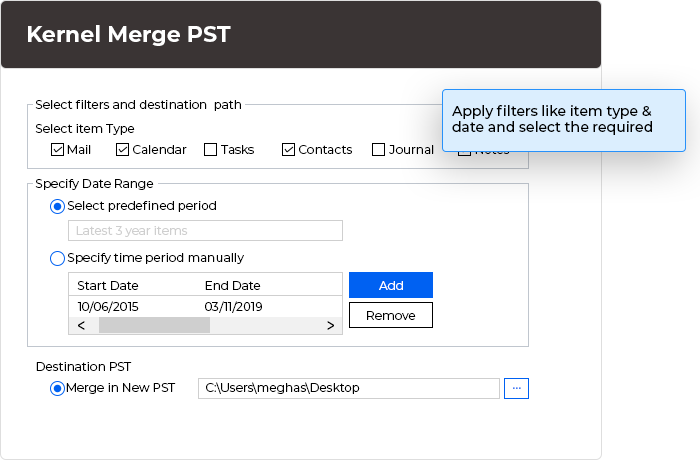The width and height of the screenshot is (700, 460).
Task: Click the right scroll arrow in date table
Action: point(330,326)
